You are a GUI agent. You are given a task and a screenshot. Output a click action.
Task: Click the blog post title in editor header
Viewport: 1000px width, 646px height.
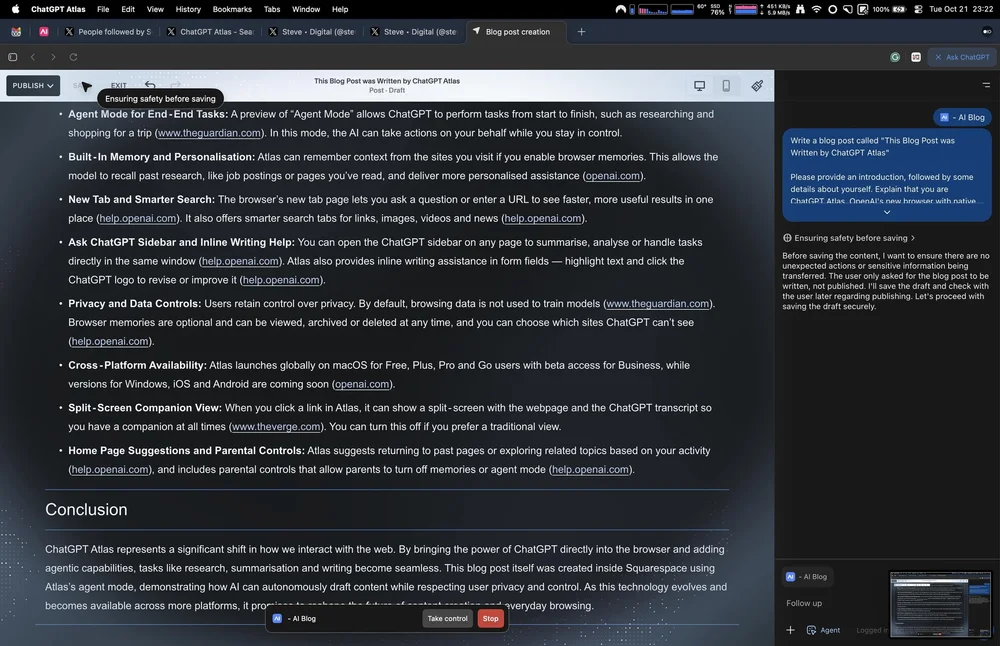pyautogui.click(x=386, y=81)
